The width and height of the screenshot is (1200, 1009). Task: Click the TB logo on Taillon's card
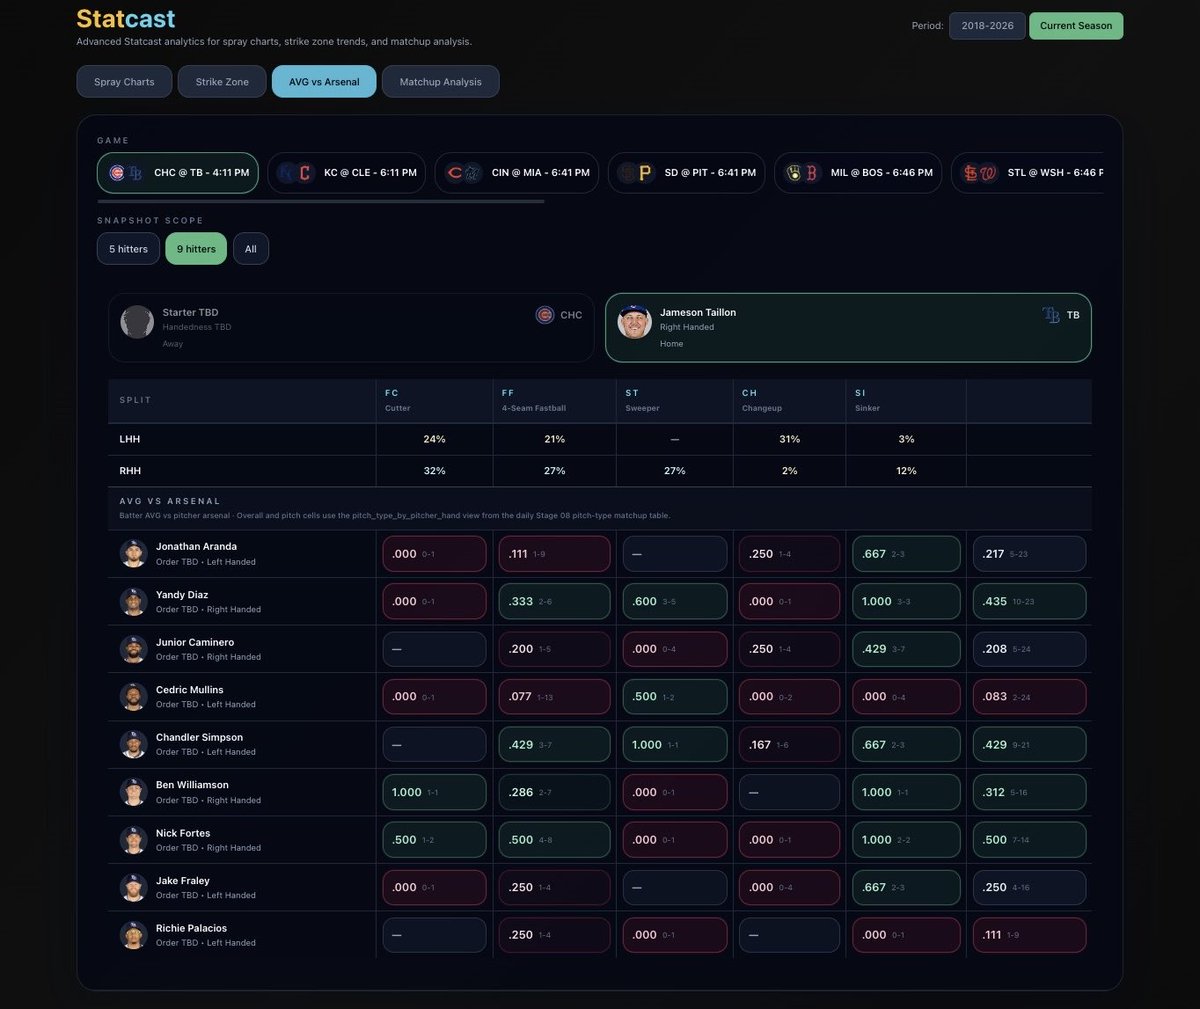point(1051,315)
